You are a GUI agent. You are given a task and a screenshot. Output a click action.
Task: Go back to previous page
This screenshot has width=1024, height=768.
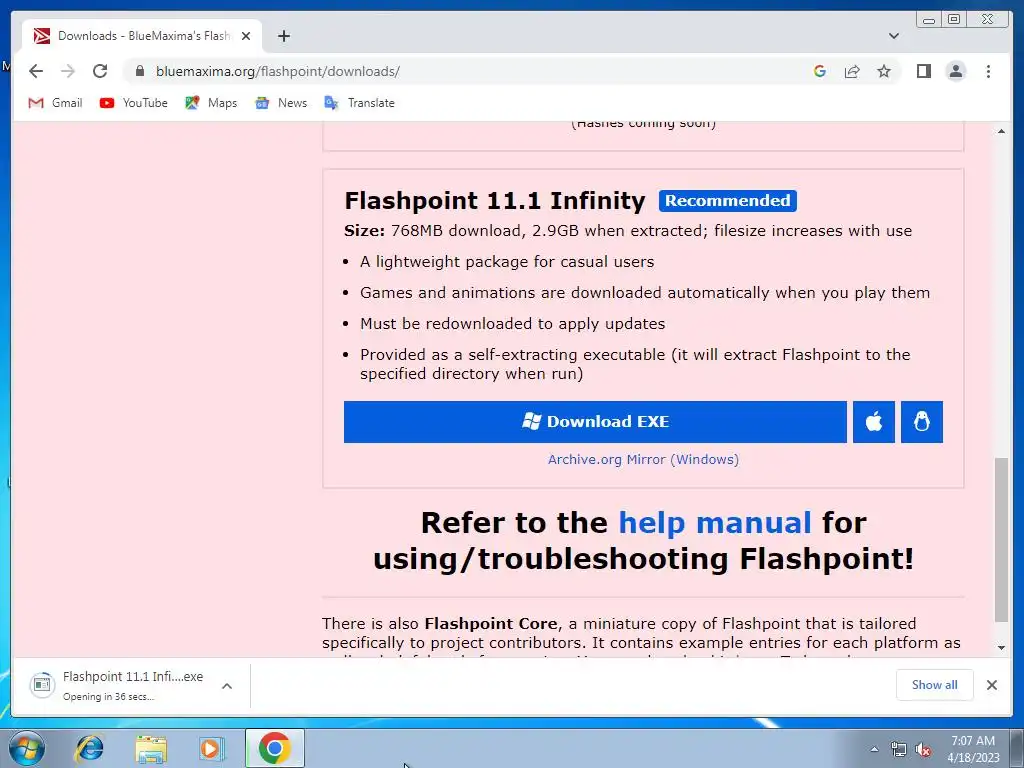point(36,71)
